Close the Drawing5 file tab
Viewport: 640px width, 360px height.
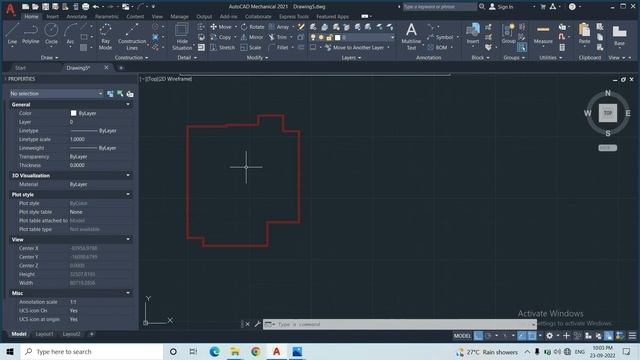coord(106,67)
